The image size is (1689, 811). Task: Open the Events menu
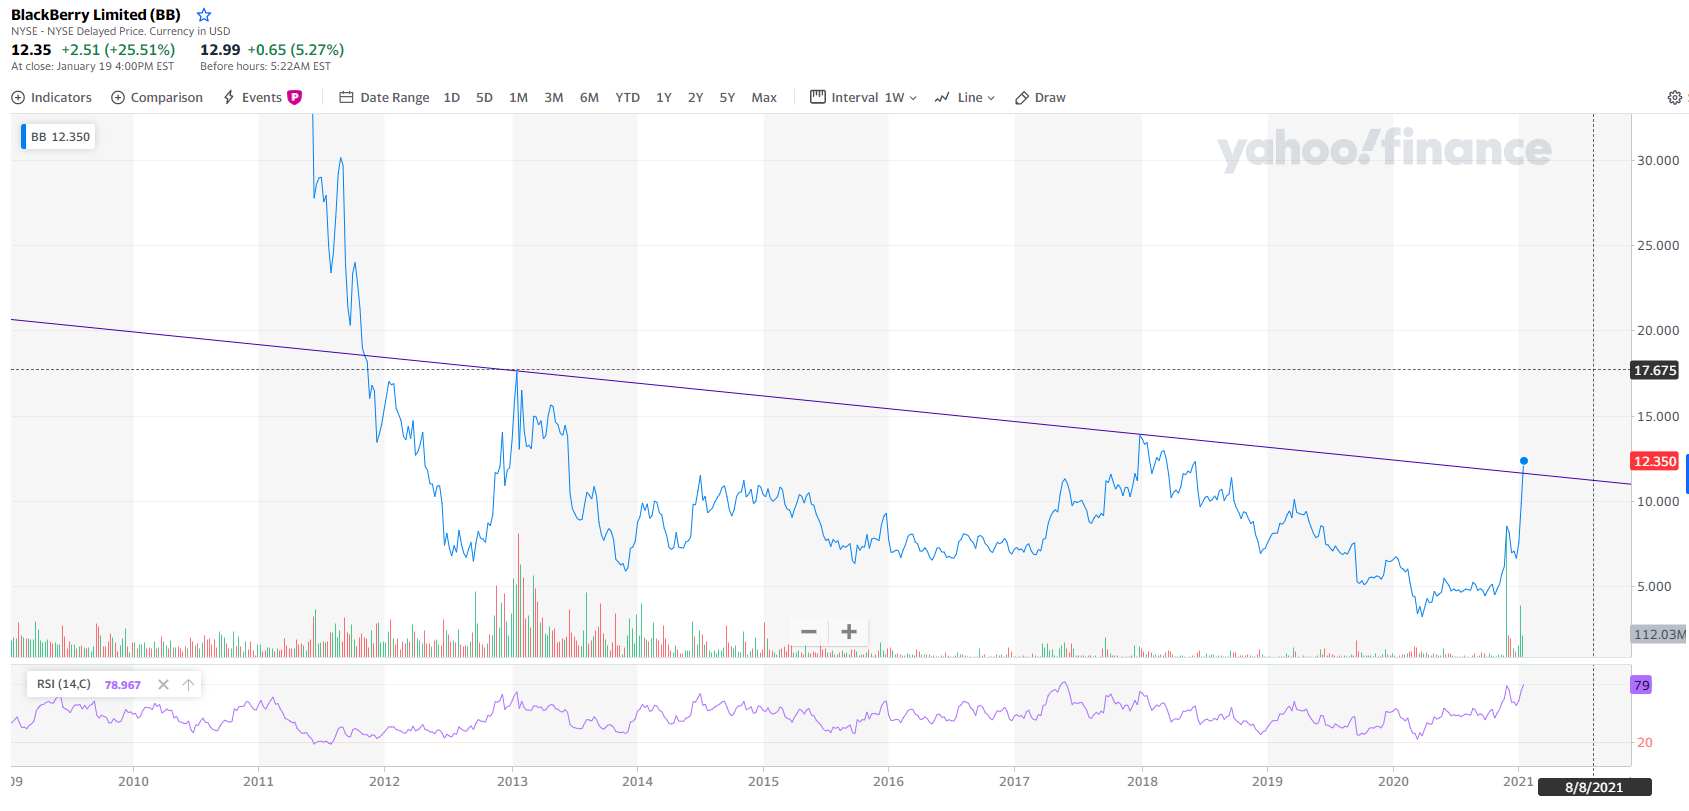click(x=252, y=97)
